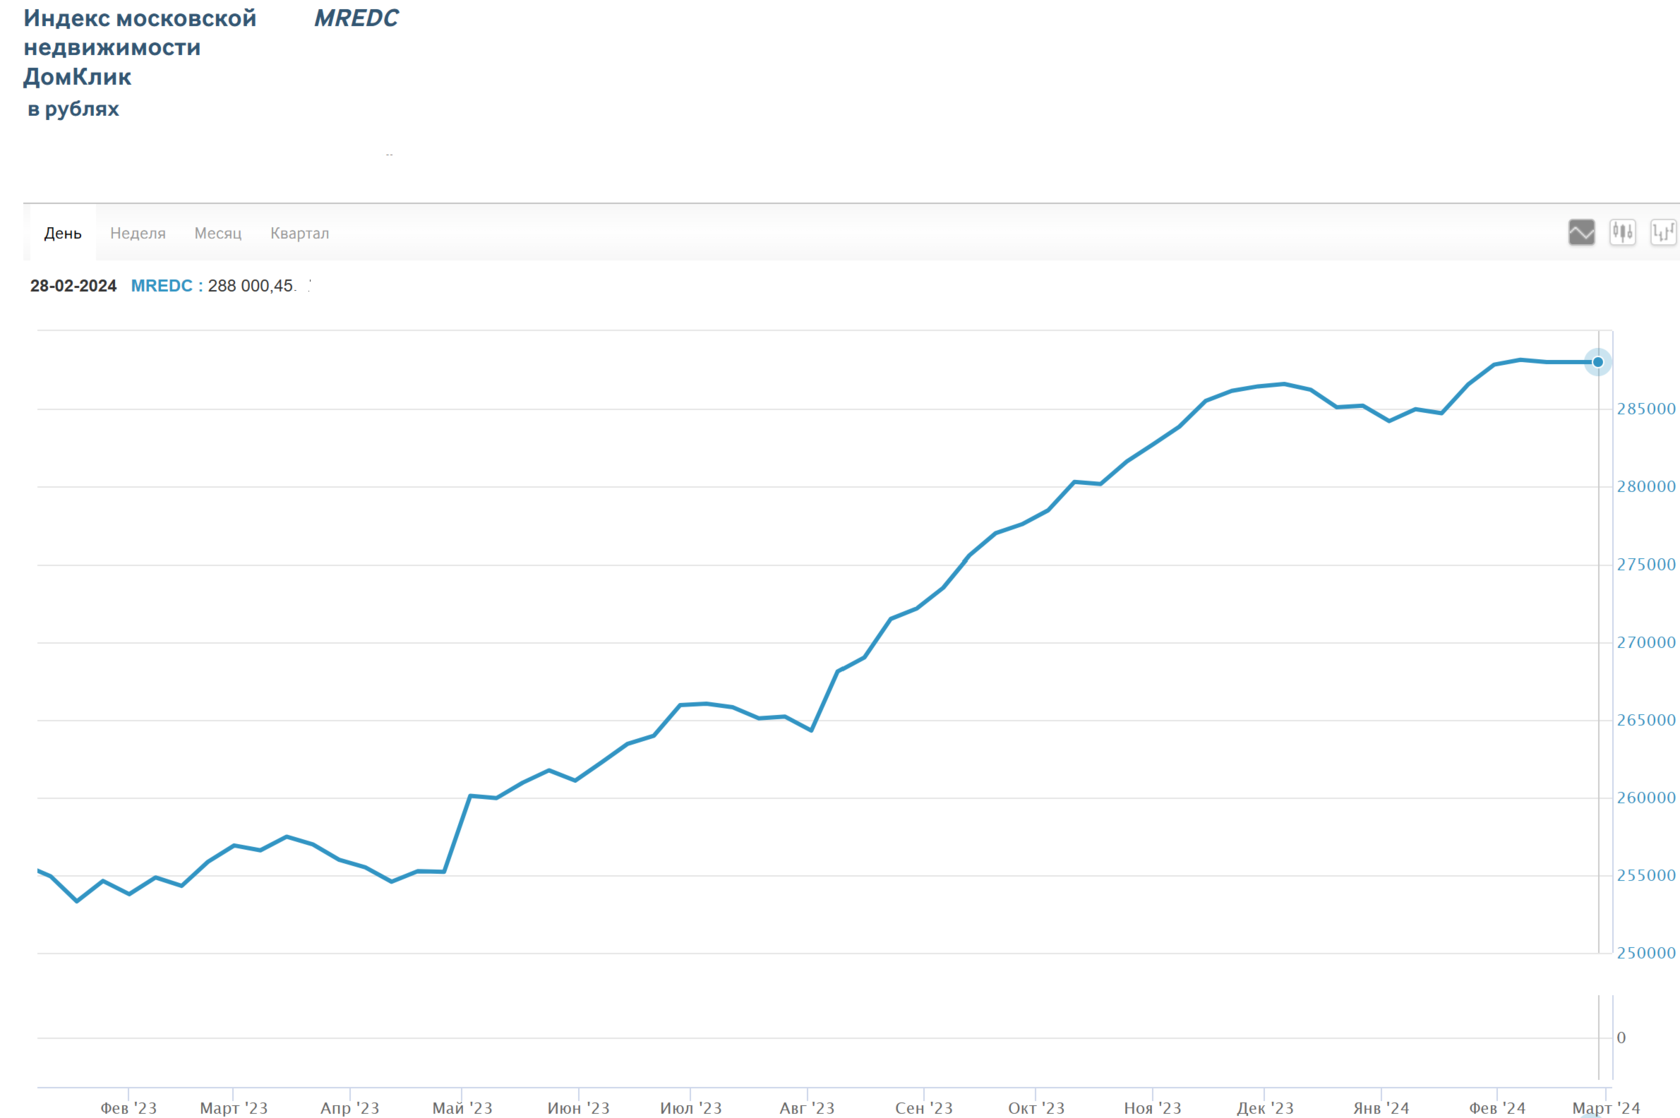The width and height of the screenshot is (1680, 1118).
Task: Click the Янв '24 x-axis label
Action: coord(1381,1108)
